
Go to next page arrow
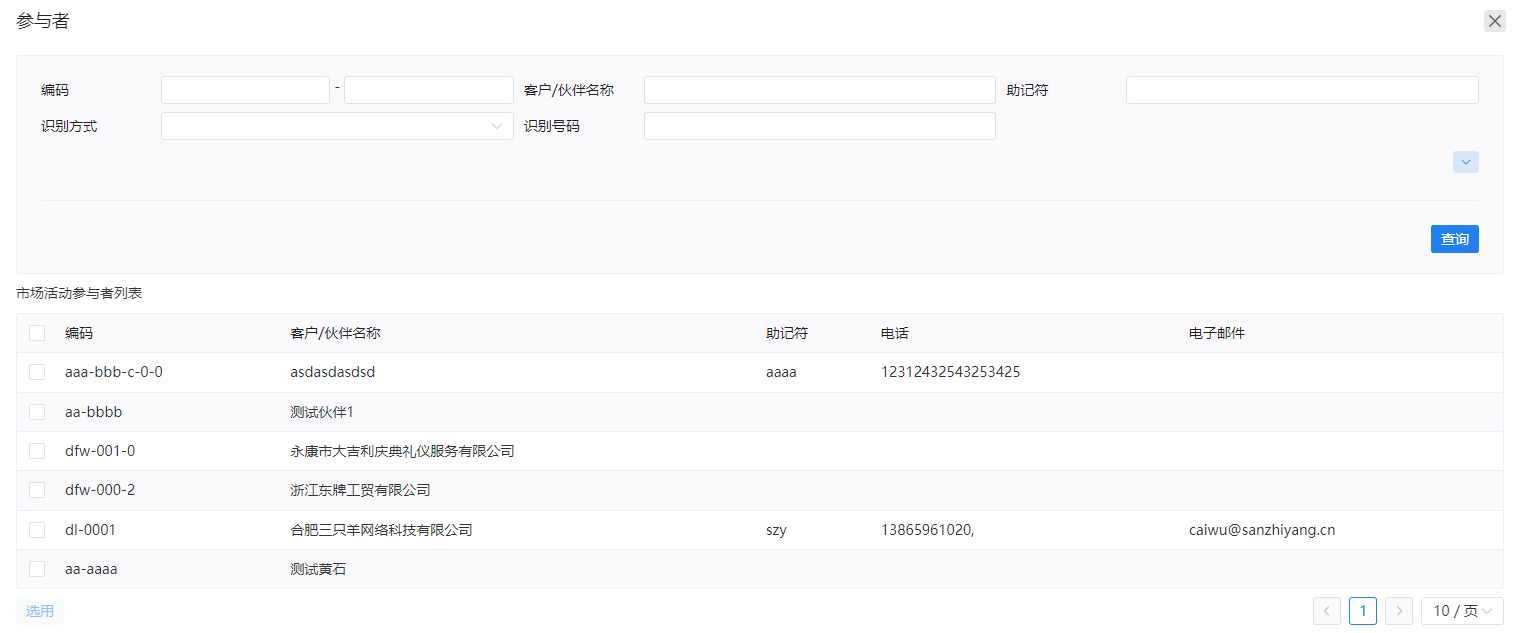point(1399,611)
